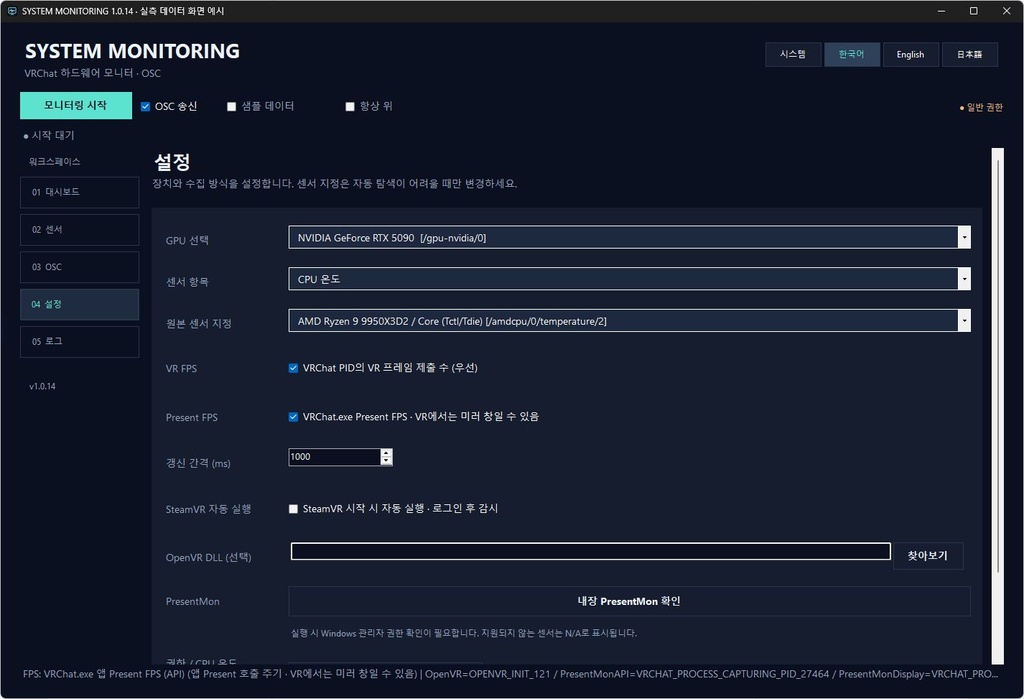
Task: Click the 워크스페이스 sidebar heading
Action: [x=55, y=161]
